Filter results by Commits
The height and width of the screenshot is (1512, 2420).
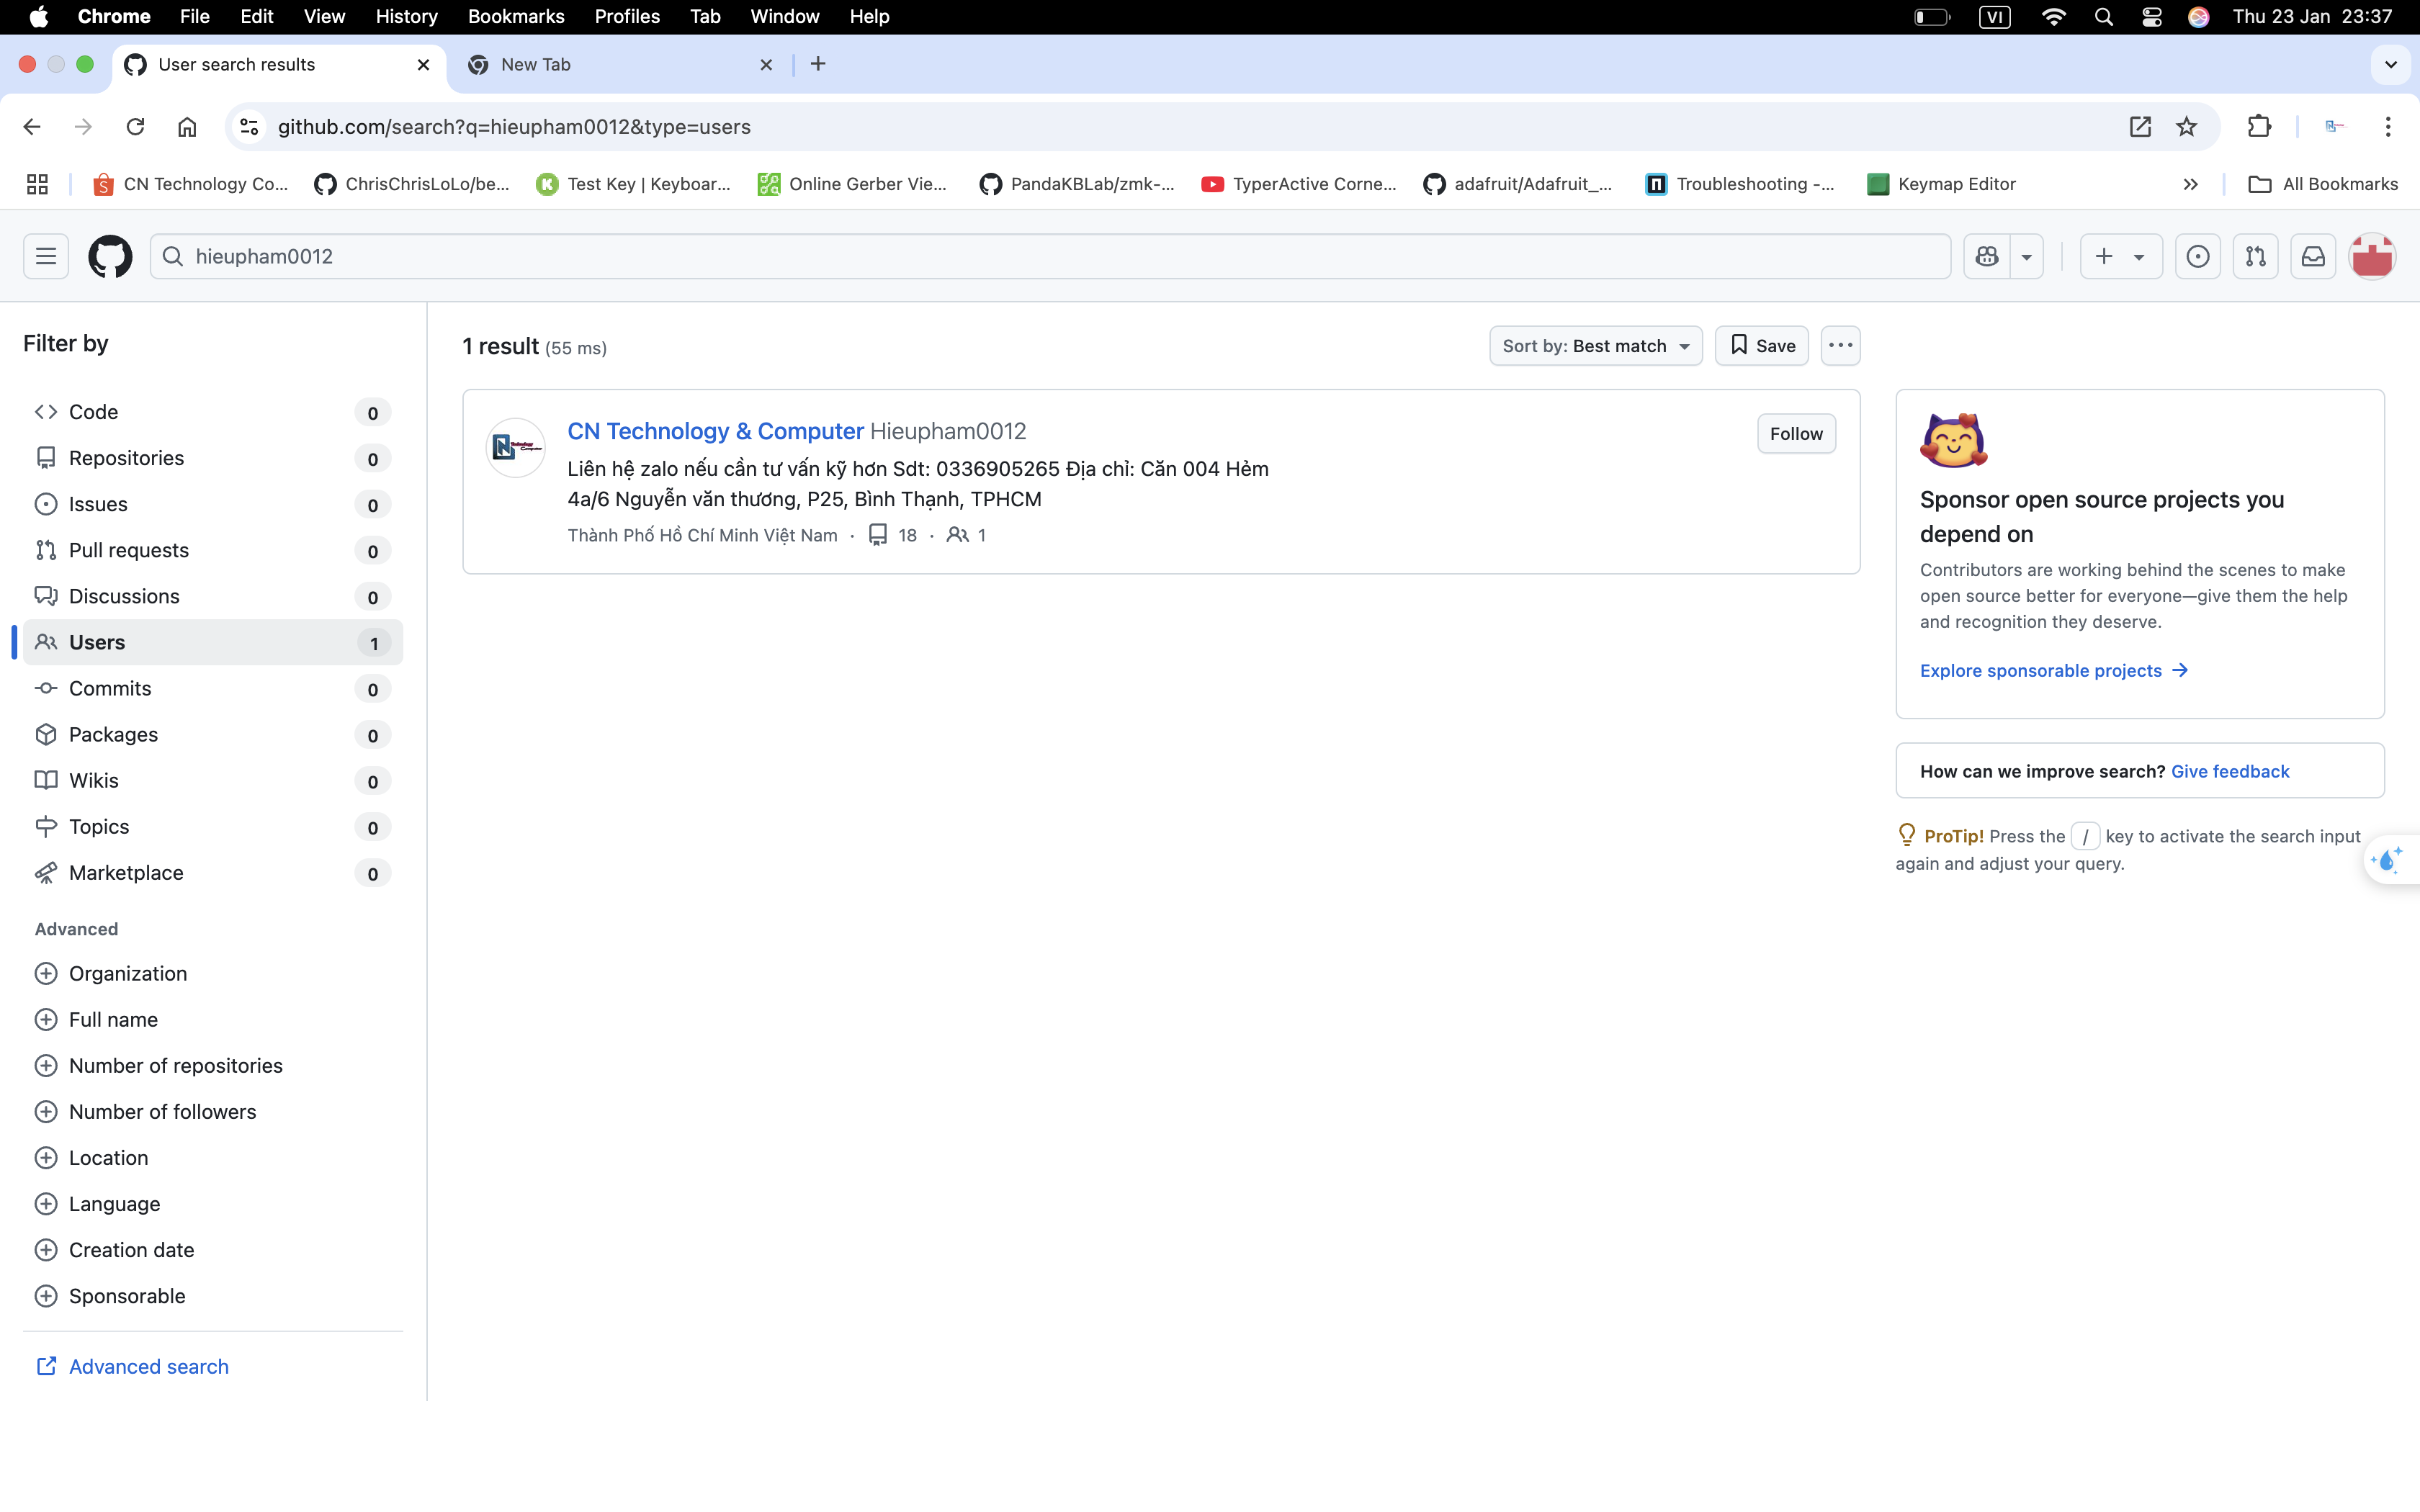[212, 688]
